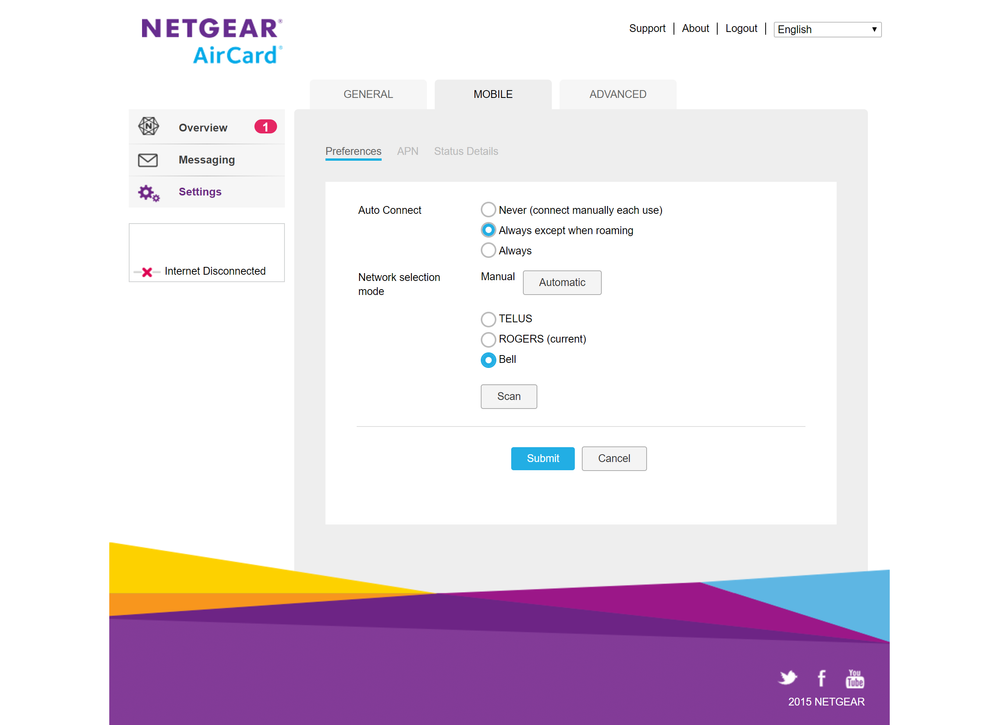Select Always except when roaming option
The image size is (999, 725).
[488, 230]
